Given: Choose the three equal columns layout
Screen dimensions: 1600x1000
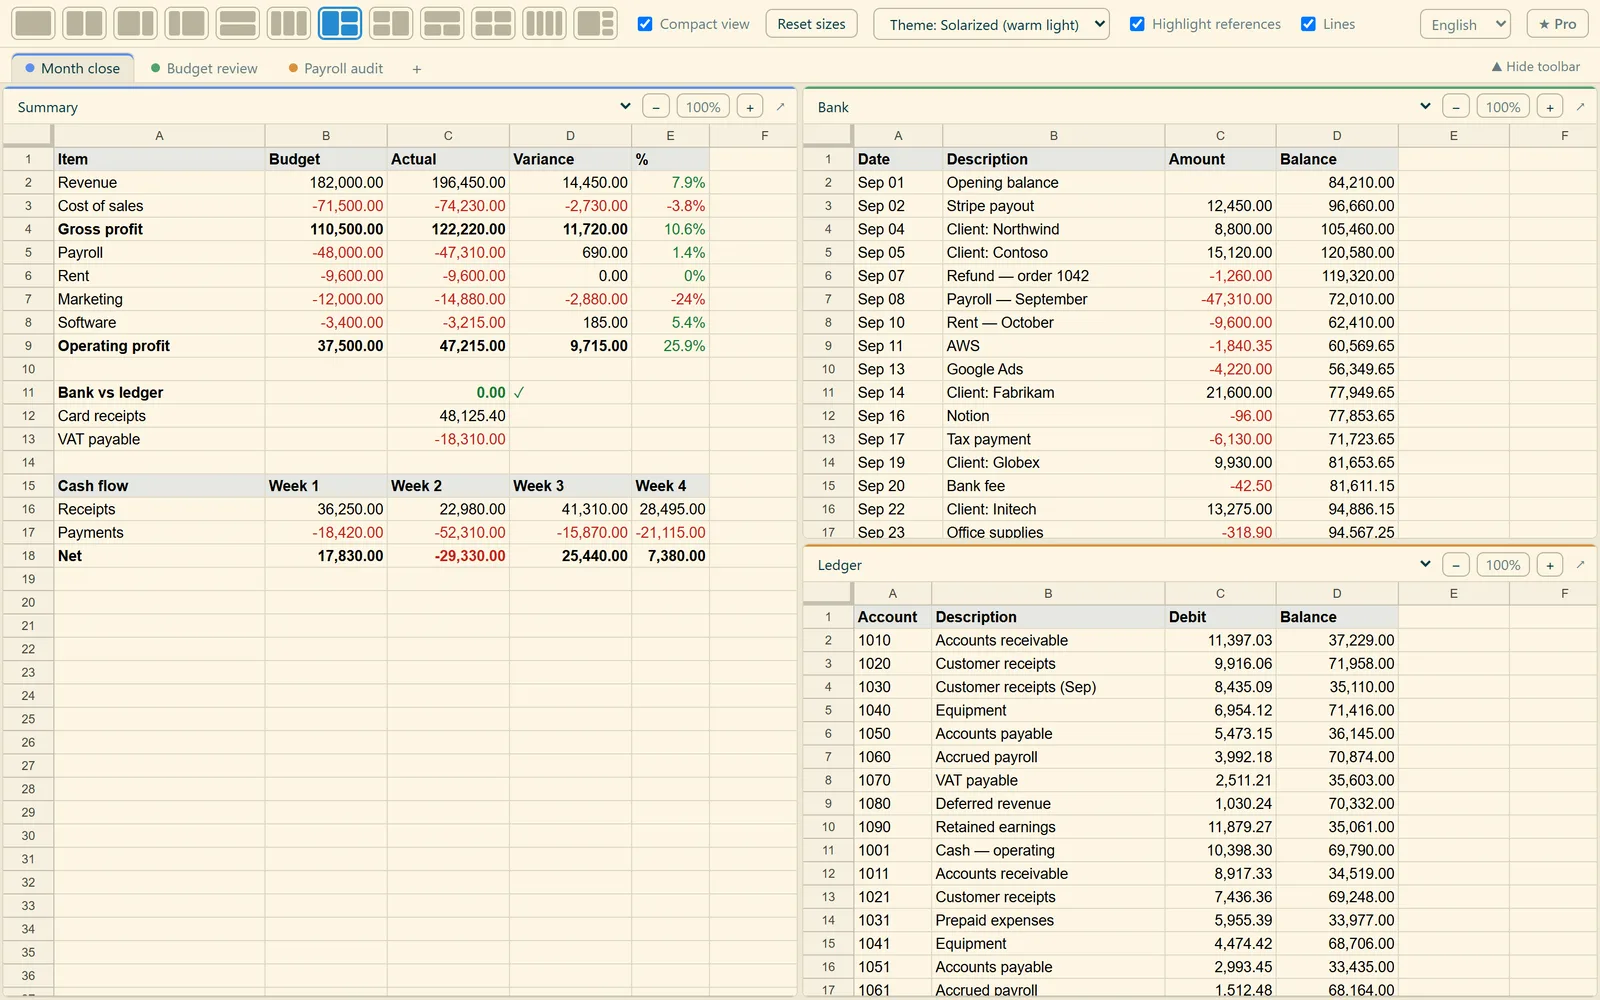Looking at the screenshot, I should coord(289,23).
